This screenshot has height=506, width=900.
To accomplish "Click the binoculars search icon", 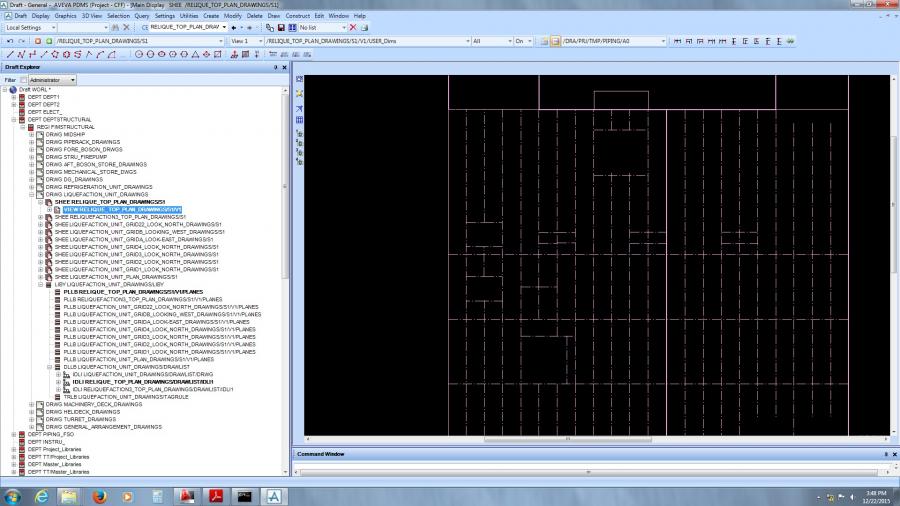I will coord(115,28).
